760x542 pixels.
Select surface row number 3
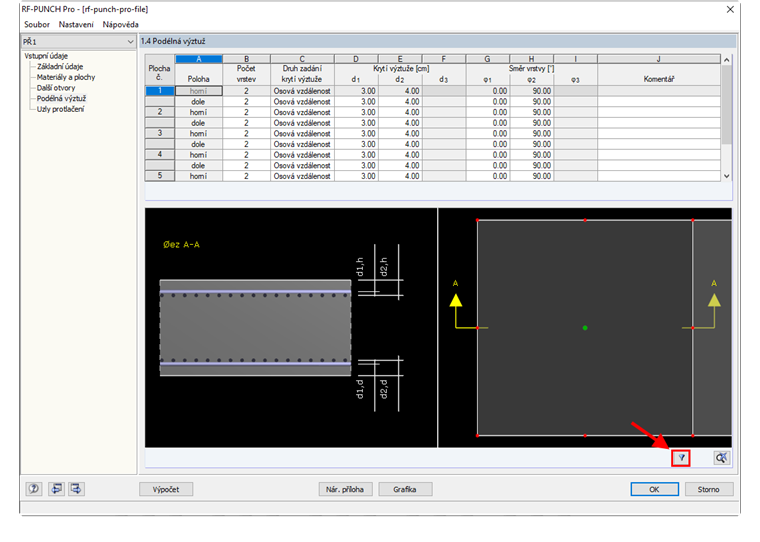click(x=160, y=133)
